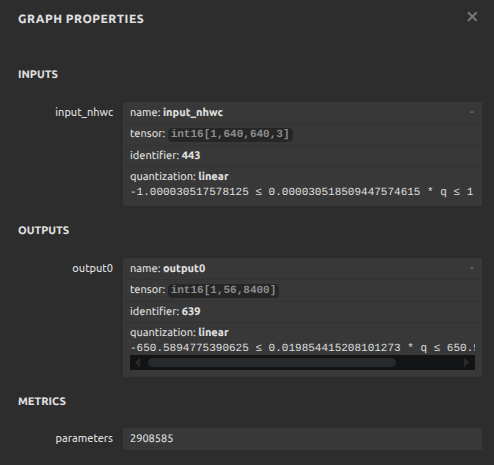The width and height of the screenshot is (494, 465).
Task: Click the left arrow of output quantization scrollbar
Action: [137, 363]
